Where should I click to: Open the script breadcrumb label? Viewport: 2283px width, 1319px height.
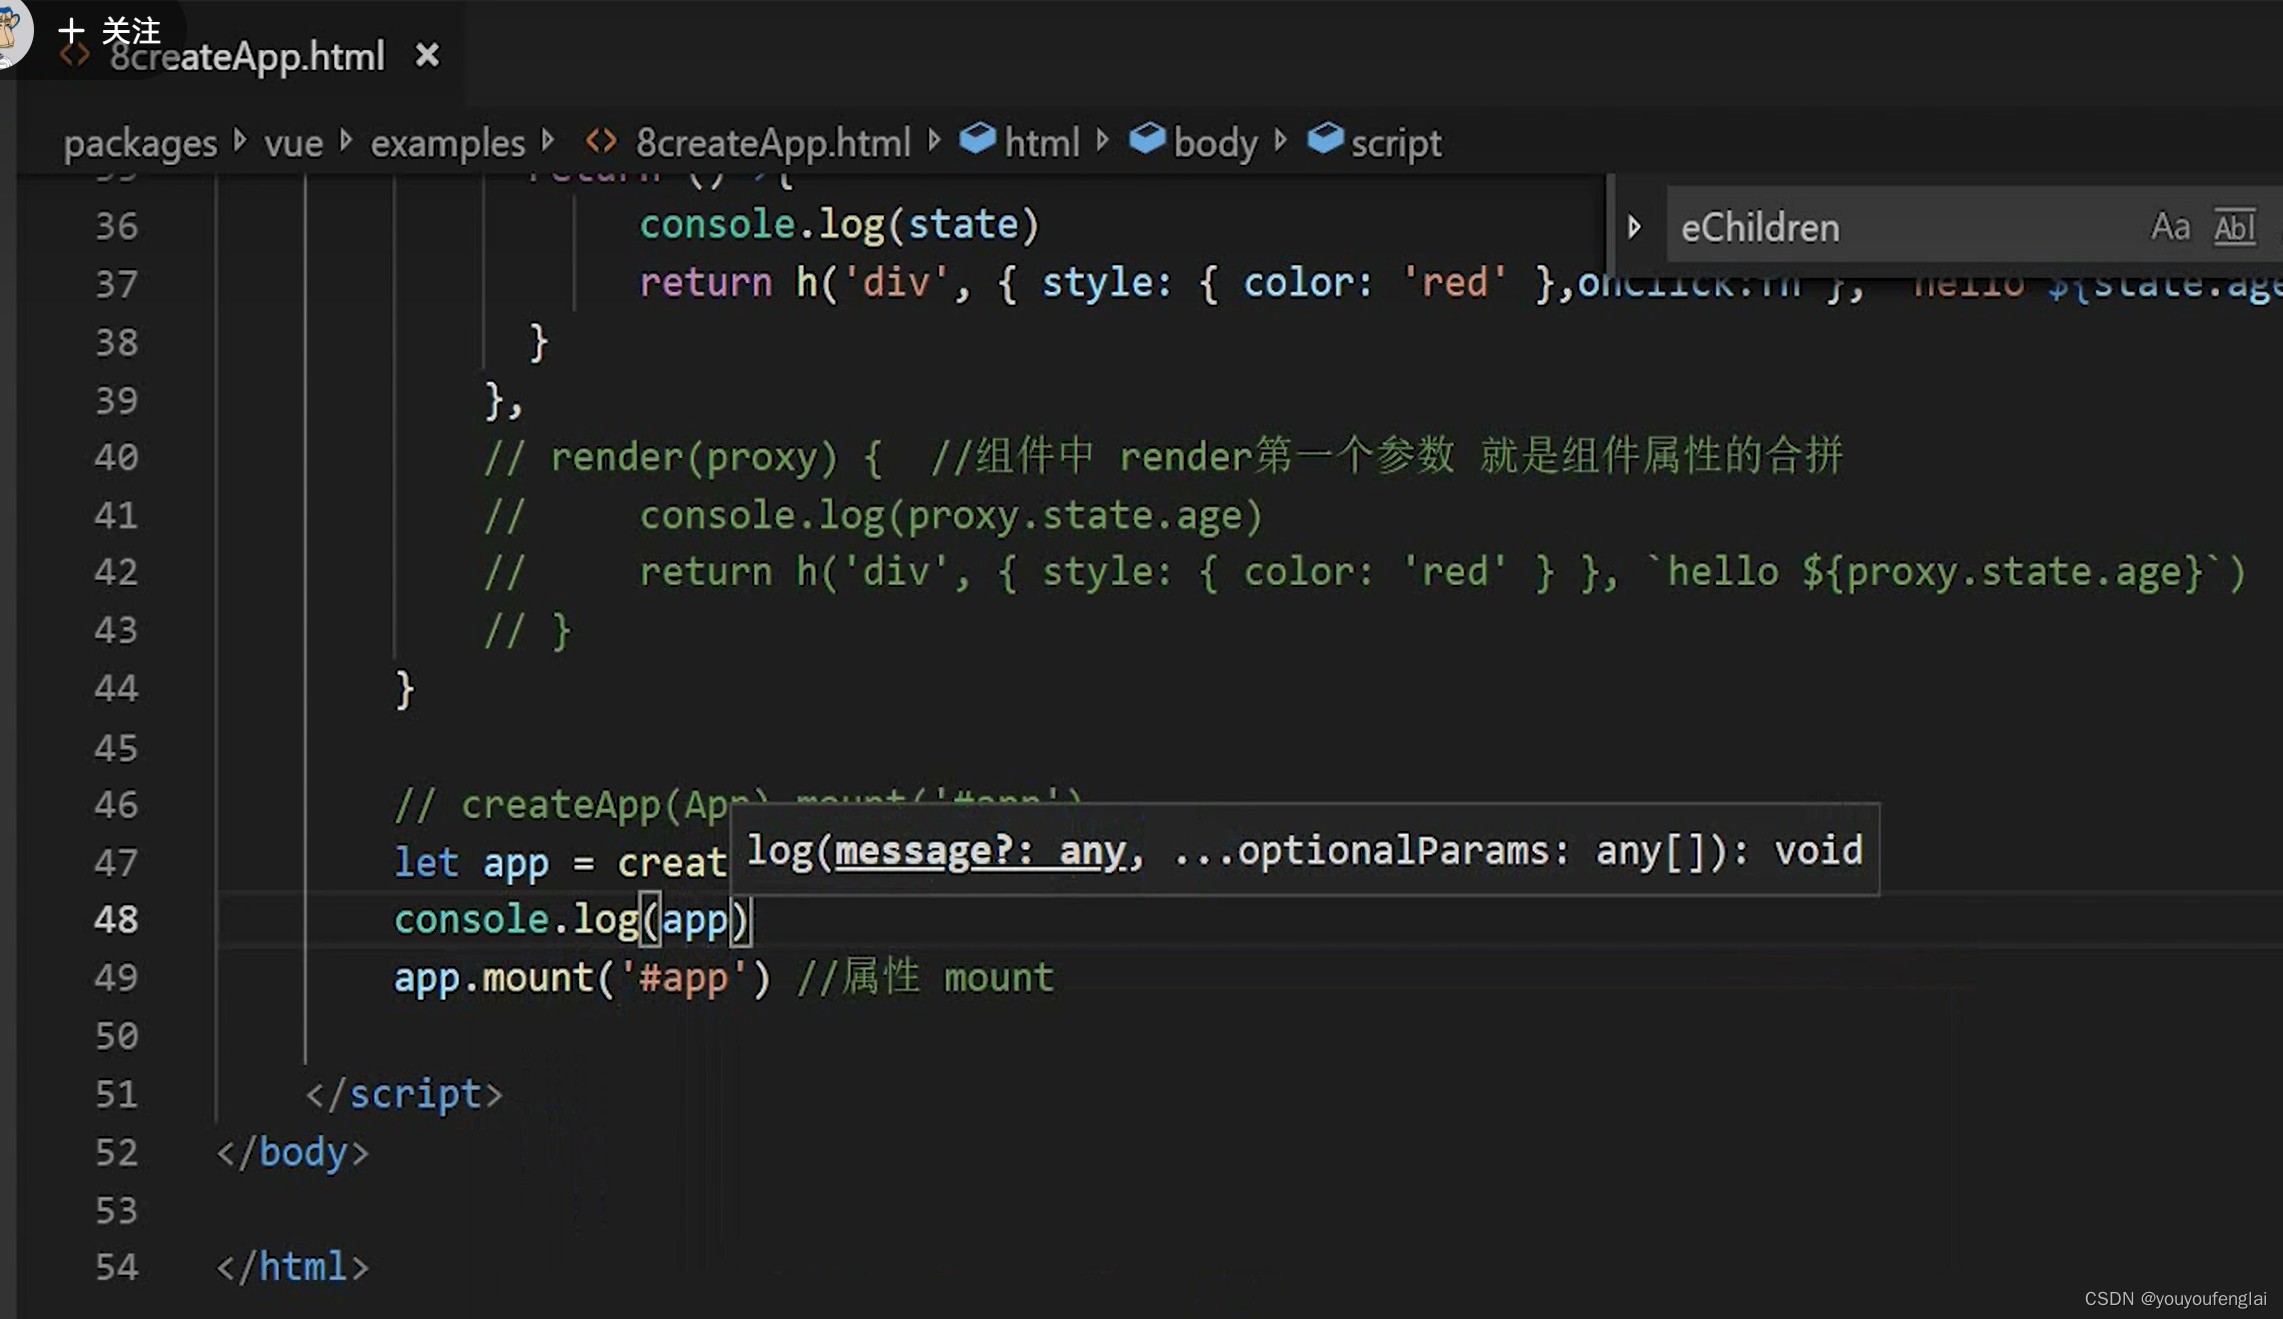(1396, 143)
